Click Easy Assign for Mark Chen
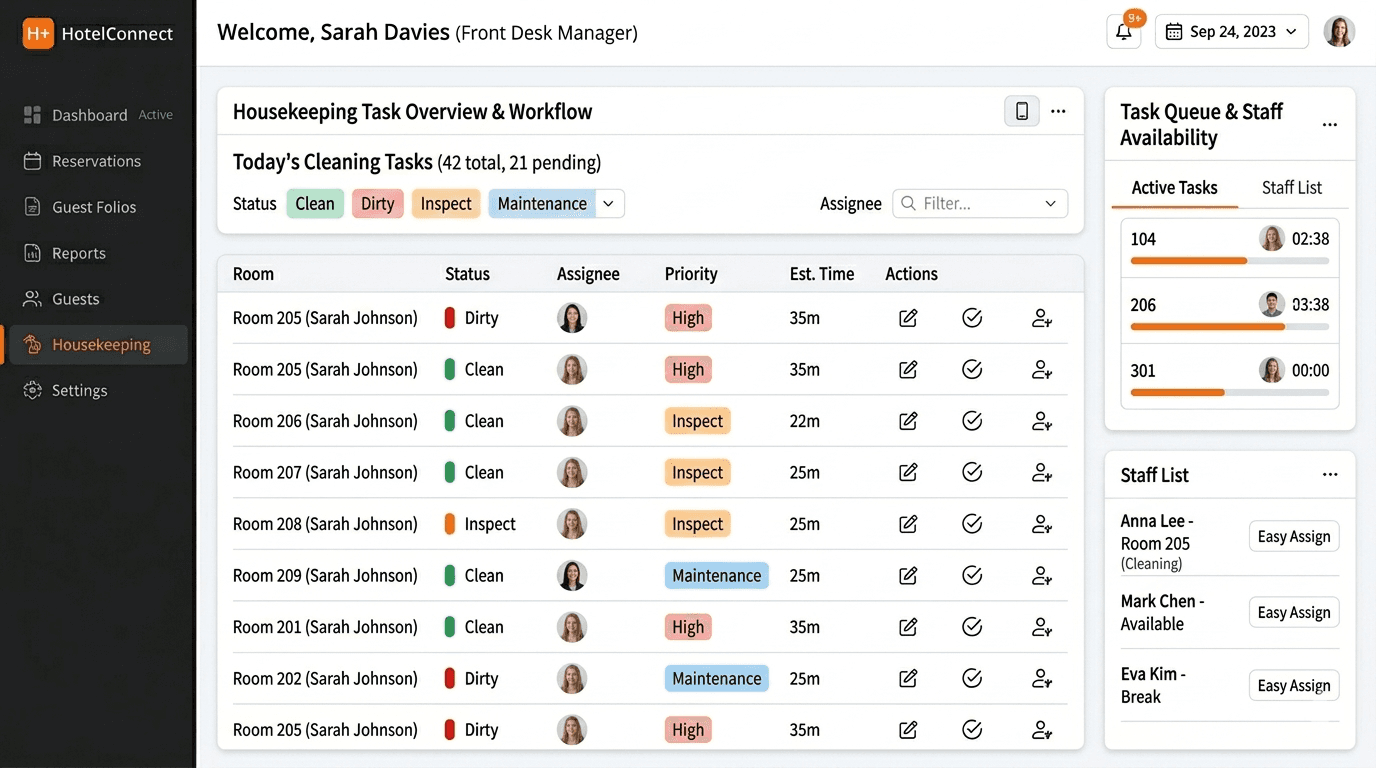 [1293, 613]
